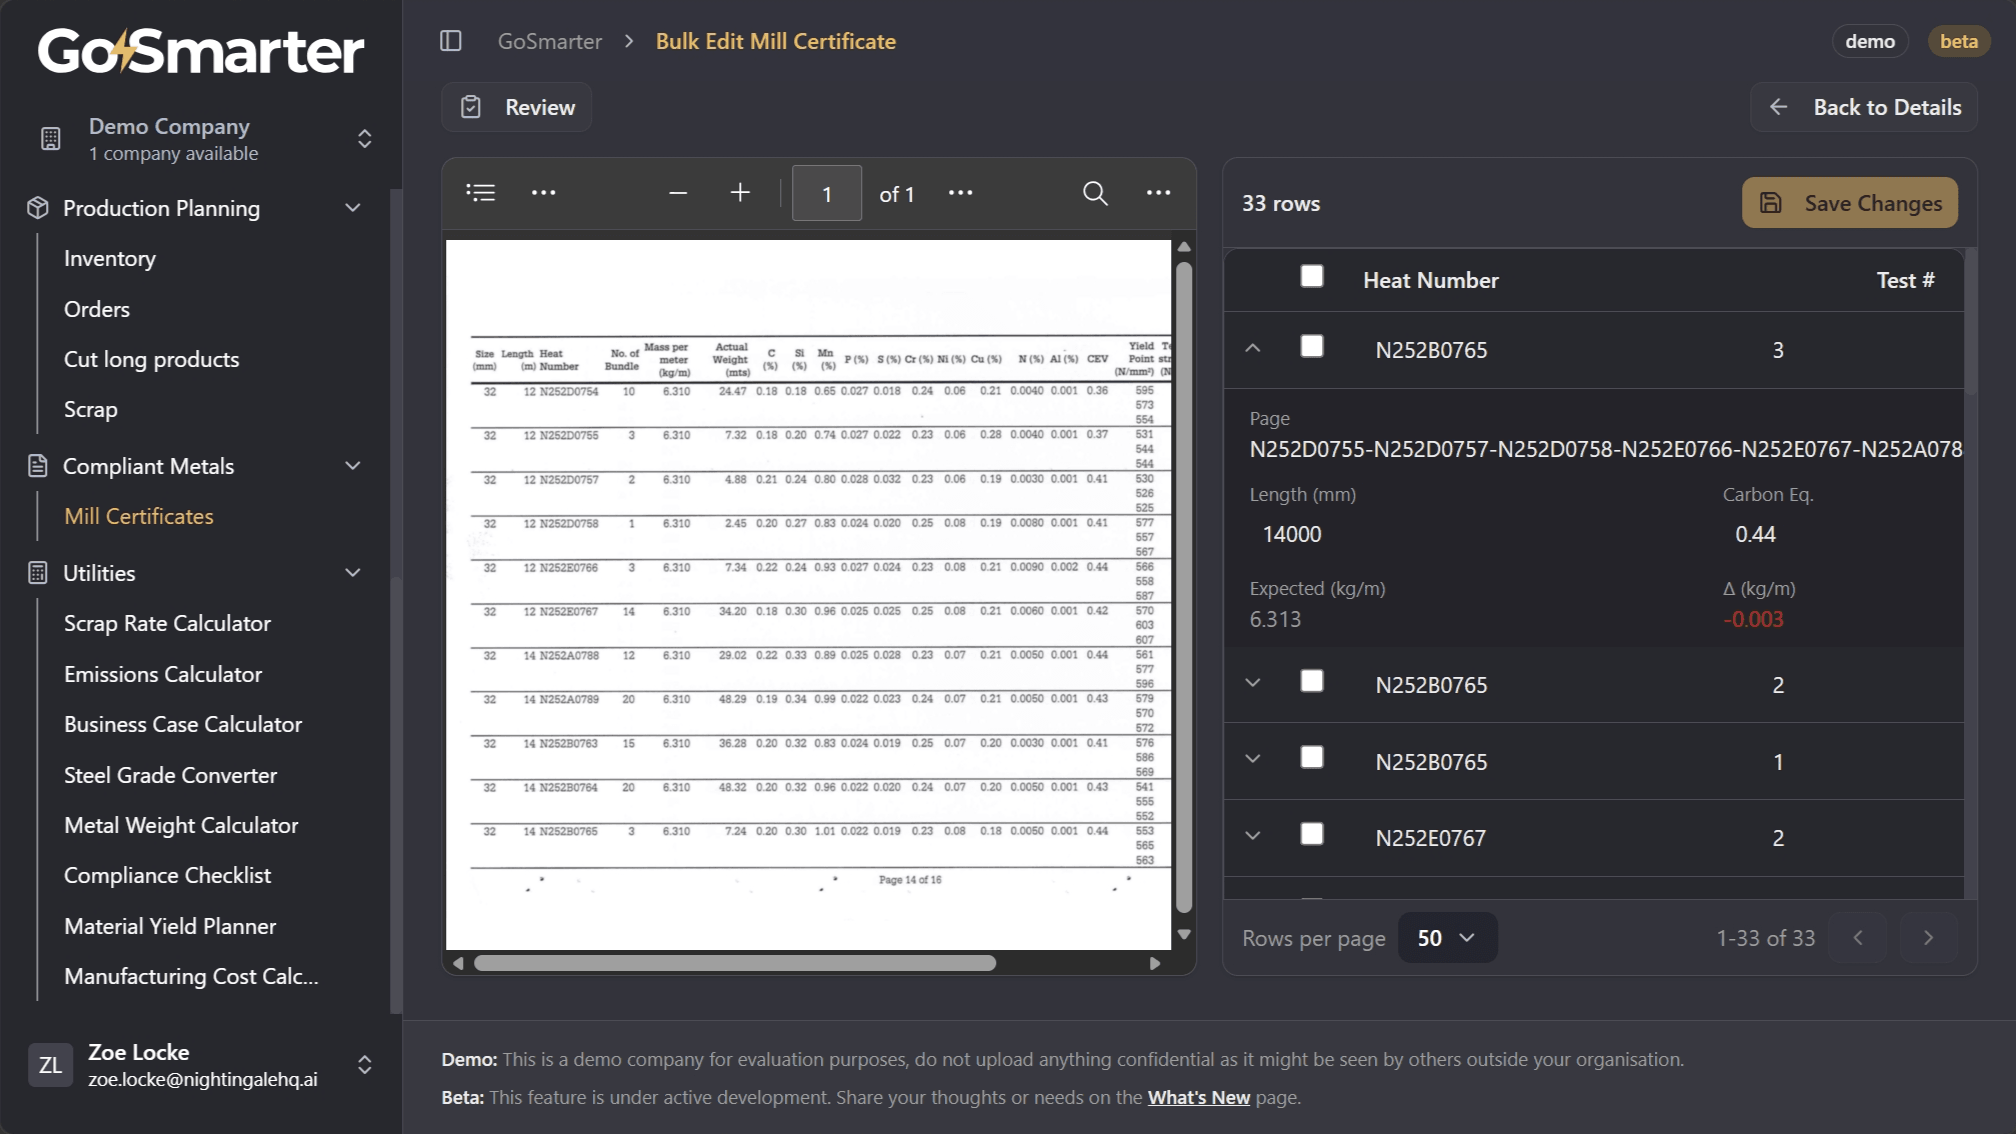The height and width of the screenshot is (1134, 2016).
Task: Open the rows per page dropdown
Action: tap(1447, 938)
